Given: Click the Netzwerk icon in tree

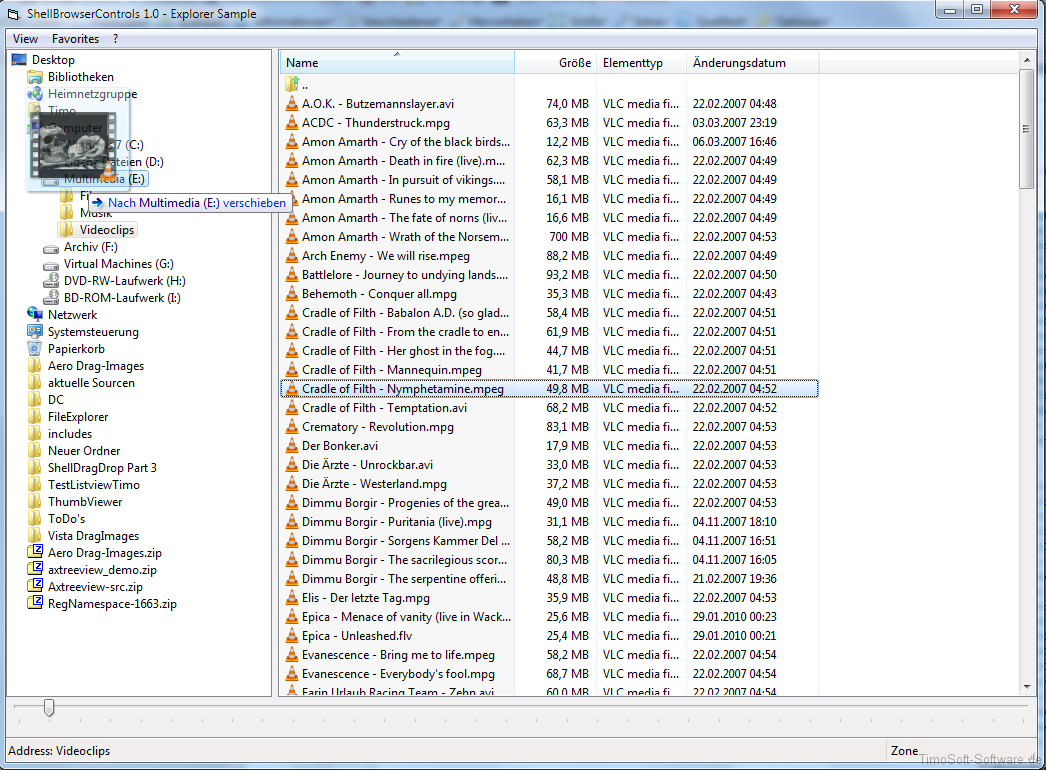Looking at the screenshot, I should (x=35, y=314).
